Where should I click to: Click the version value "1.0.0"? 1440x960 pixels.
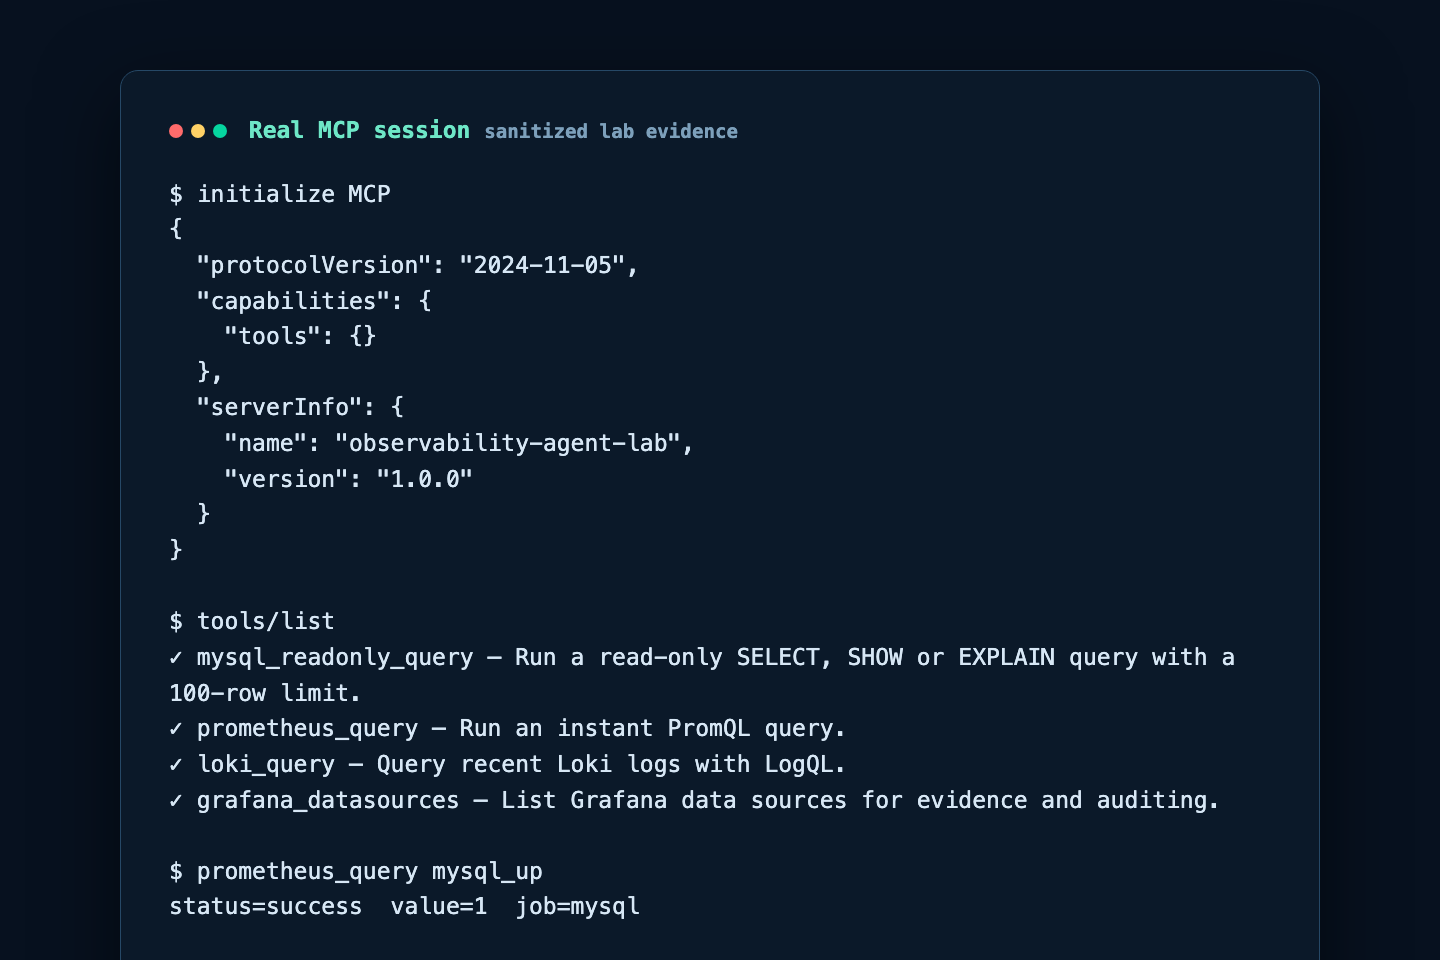424,479
